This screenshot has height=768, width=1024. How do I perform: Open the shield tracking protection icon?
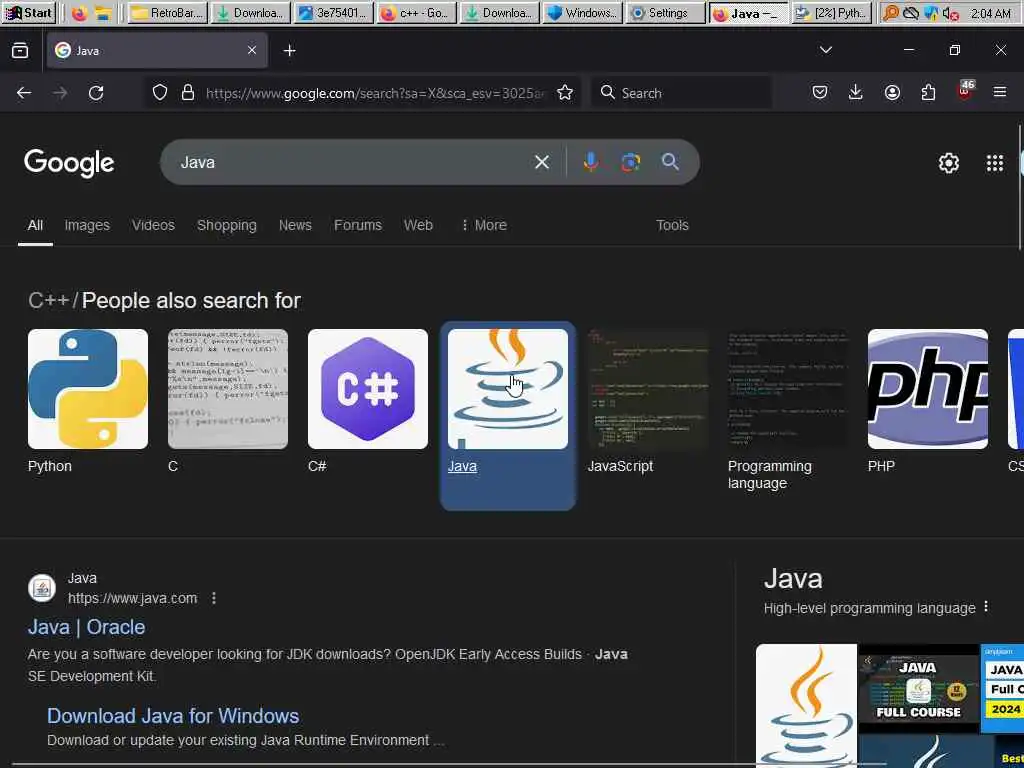(x=160, y=92)
